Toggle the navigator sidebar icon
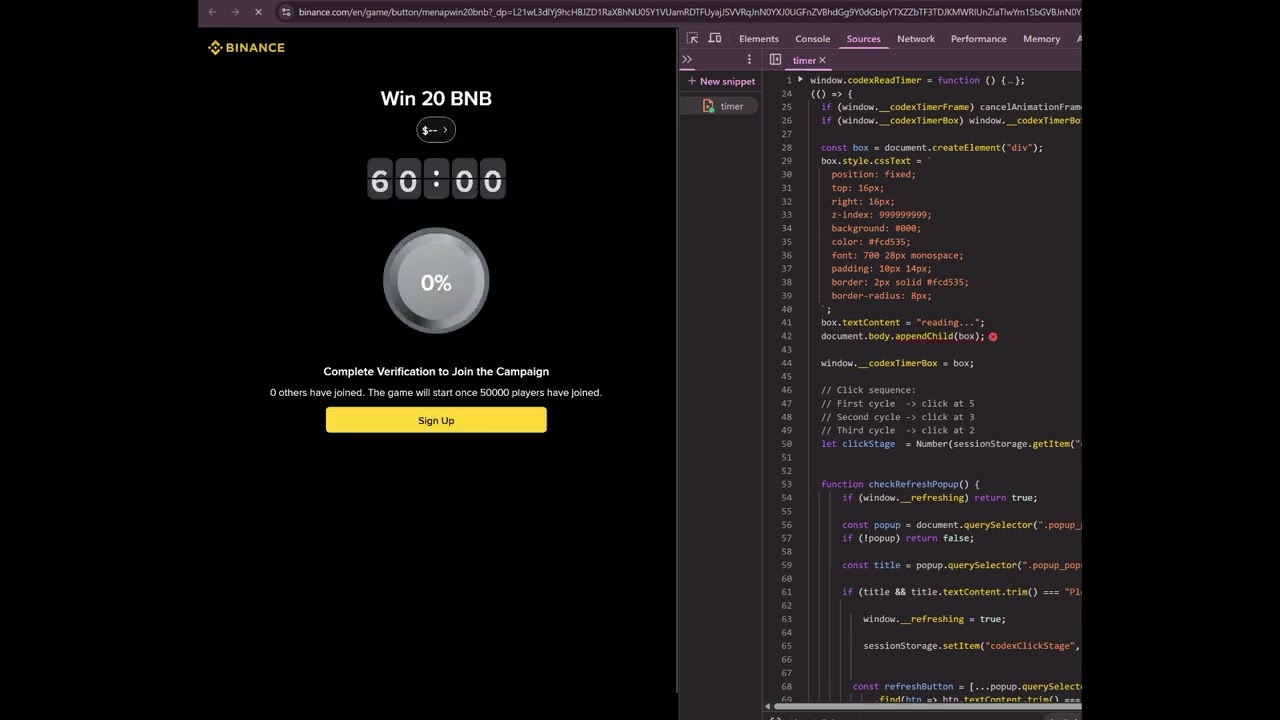This screenshot has height=720, width=1280. coord(775,60)
